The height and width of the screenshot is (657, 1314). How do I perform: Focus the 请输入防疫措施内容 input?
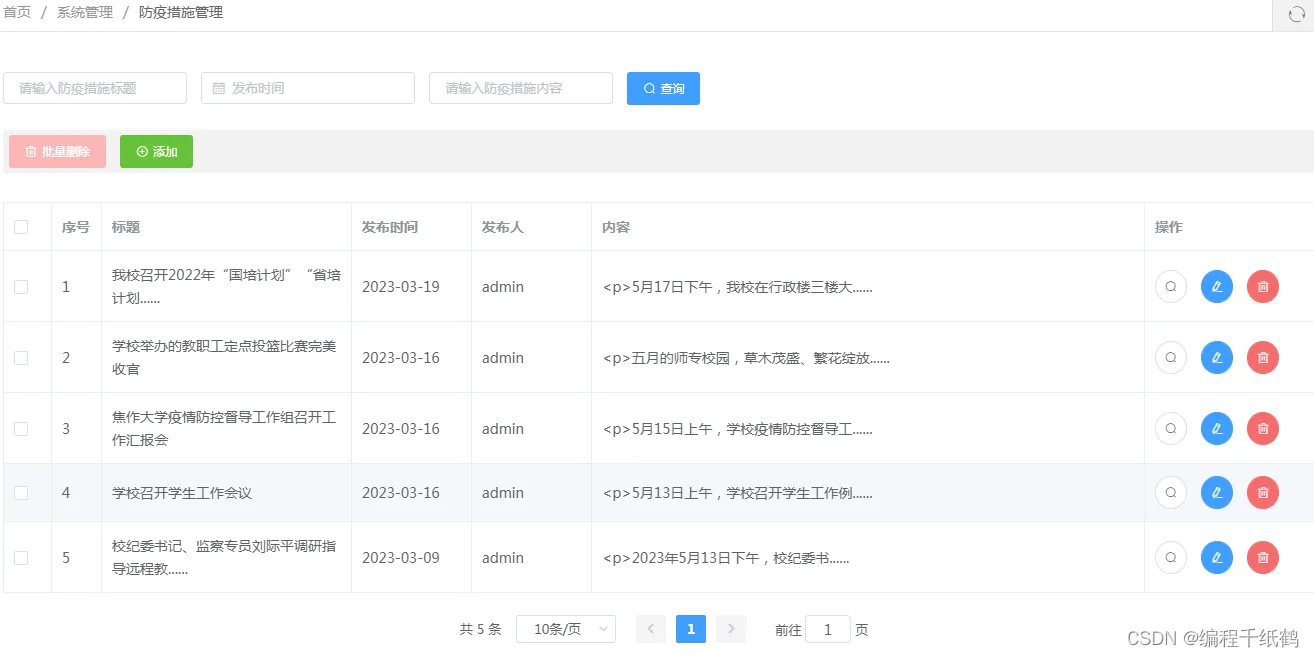tap(521, 88)
